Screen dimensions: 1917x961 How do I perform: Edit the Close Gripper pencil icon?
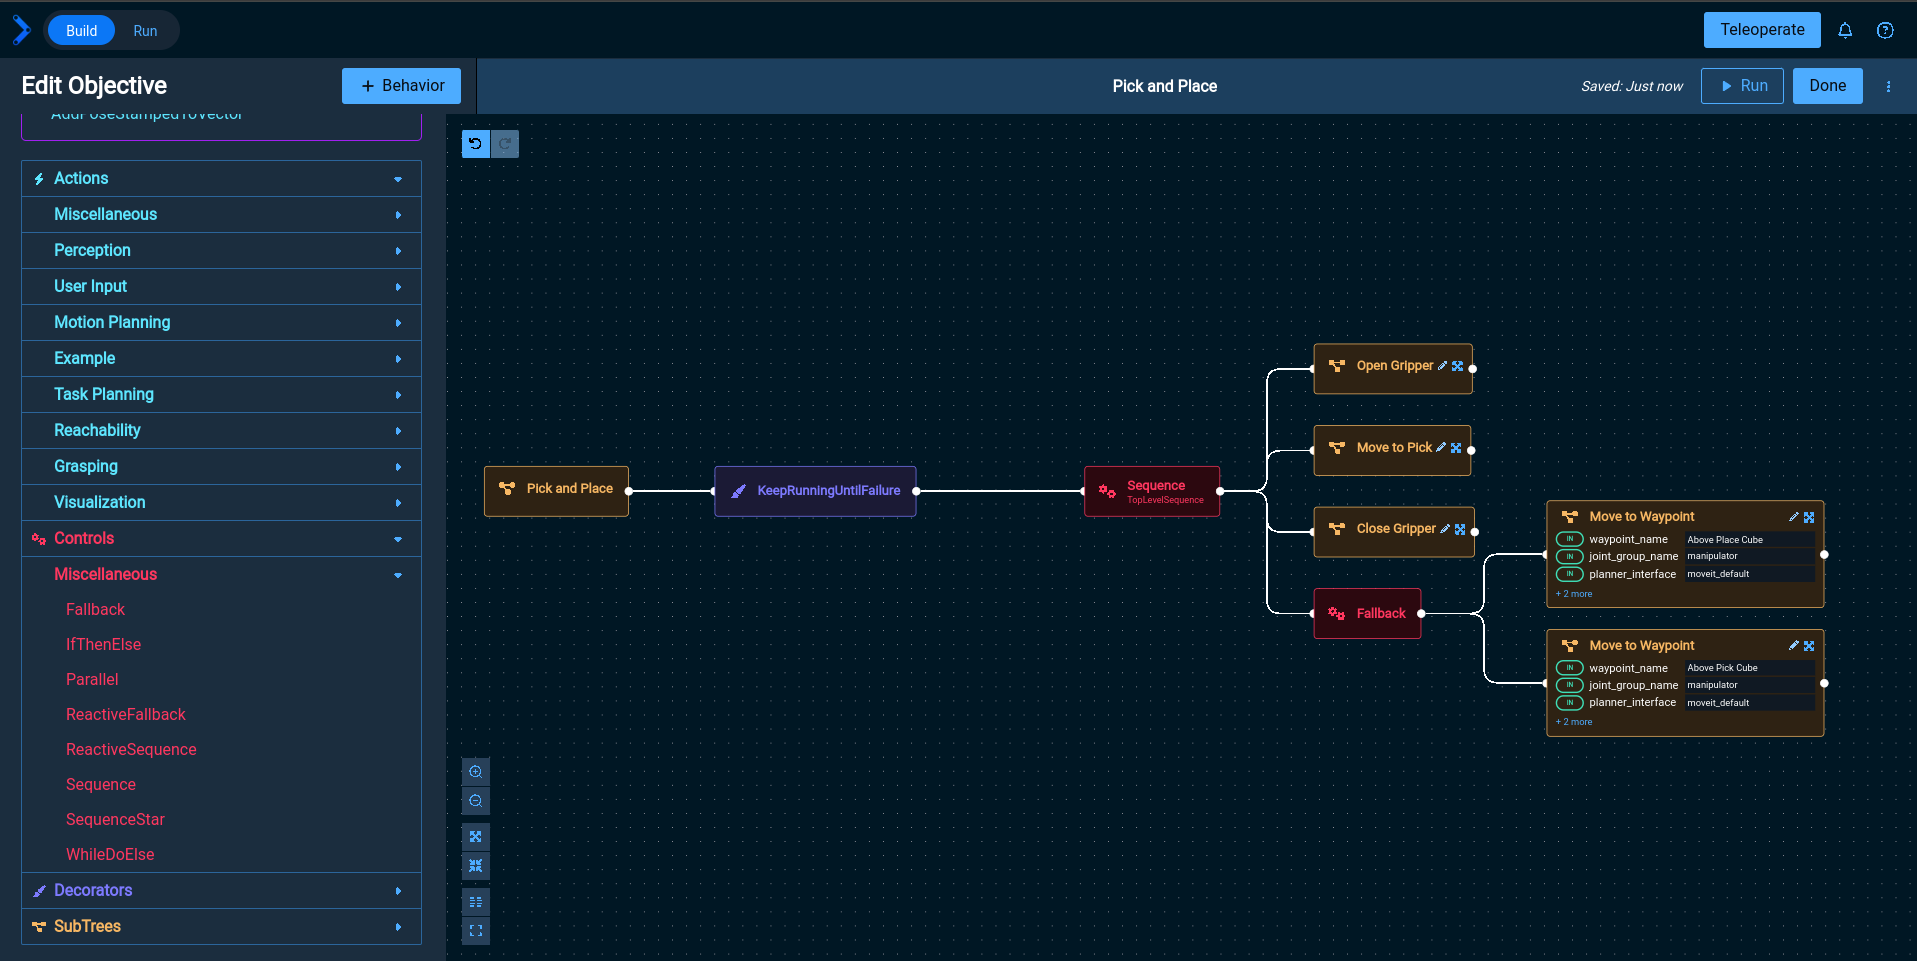pyautogui.click(x=1445, y=529)
